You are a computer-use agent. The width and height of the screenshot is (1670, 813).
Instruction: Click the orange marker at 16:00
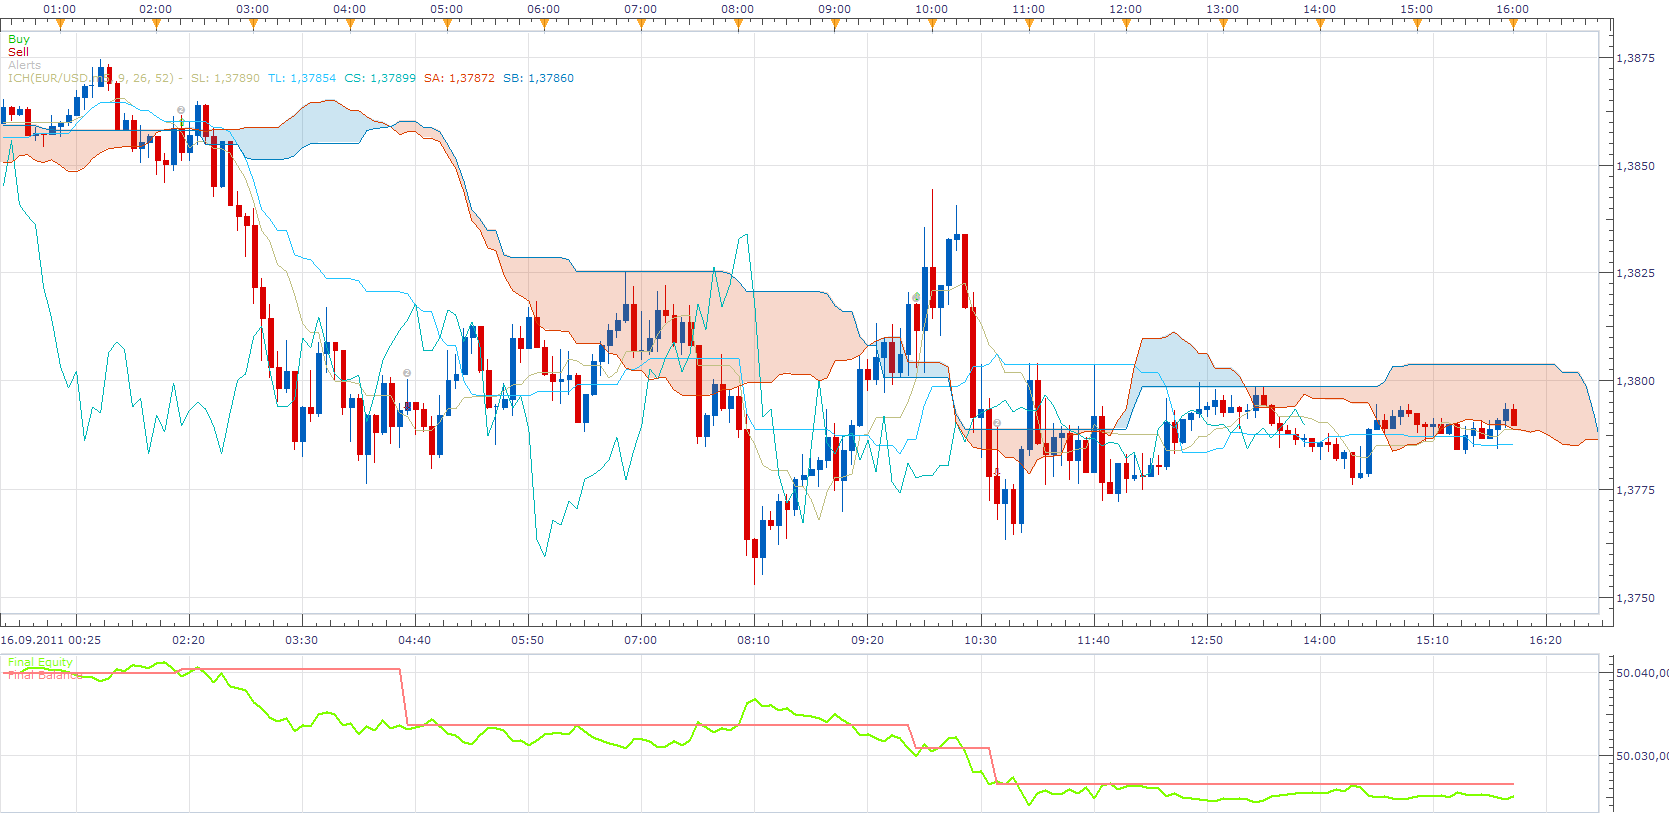[1513, 25]
